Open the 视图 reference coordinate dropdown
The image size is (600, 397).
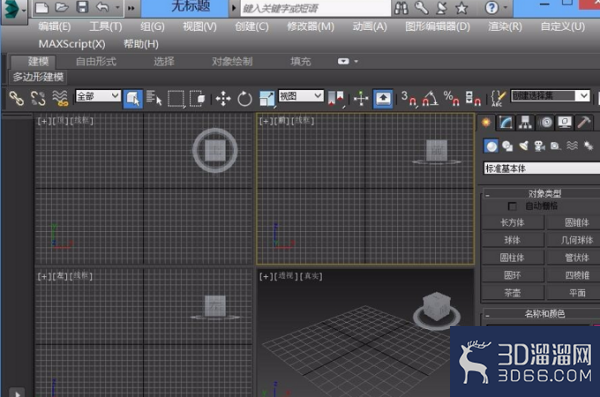[x=301, y=96]
